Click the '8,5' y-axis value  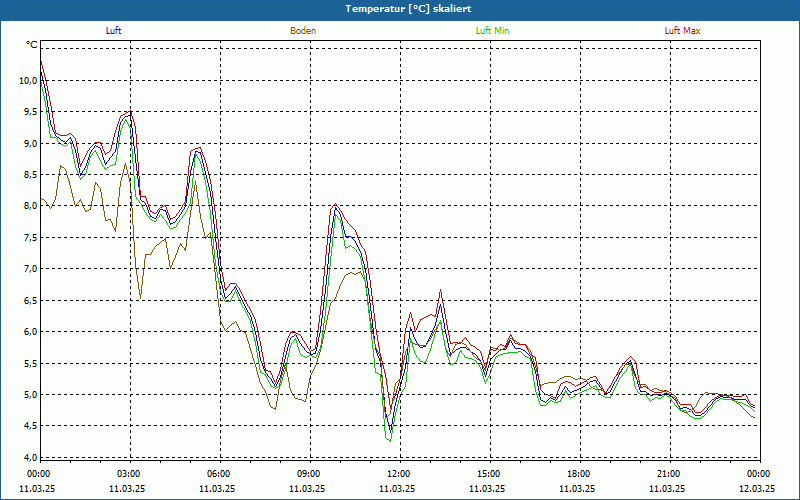point(31,174)
